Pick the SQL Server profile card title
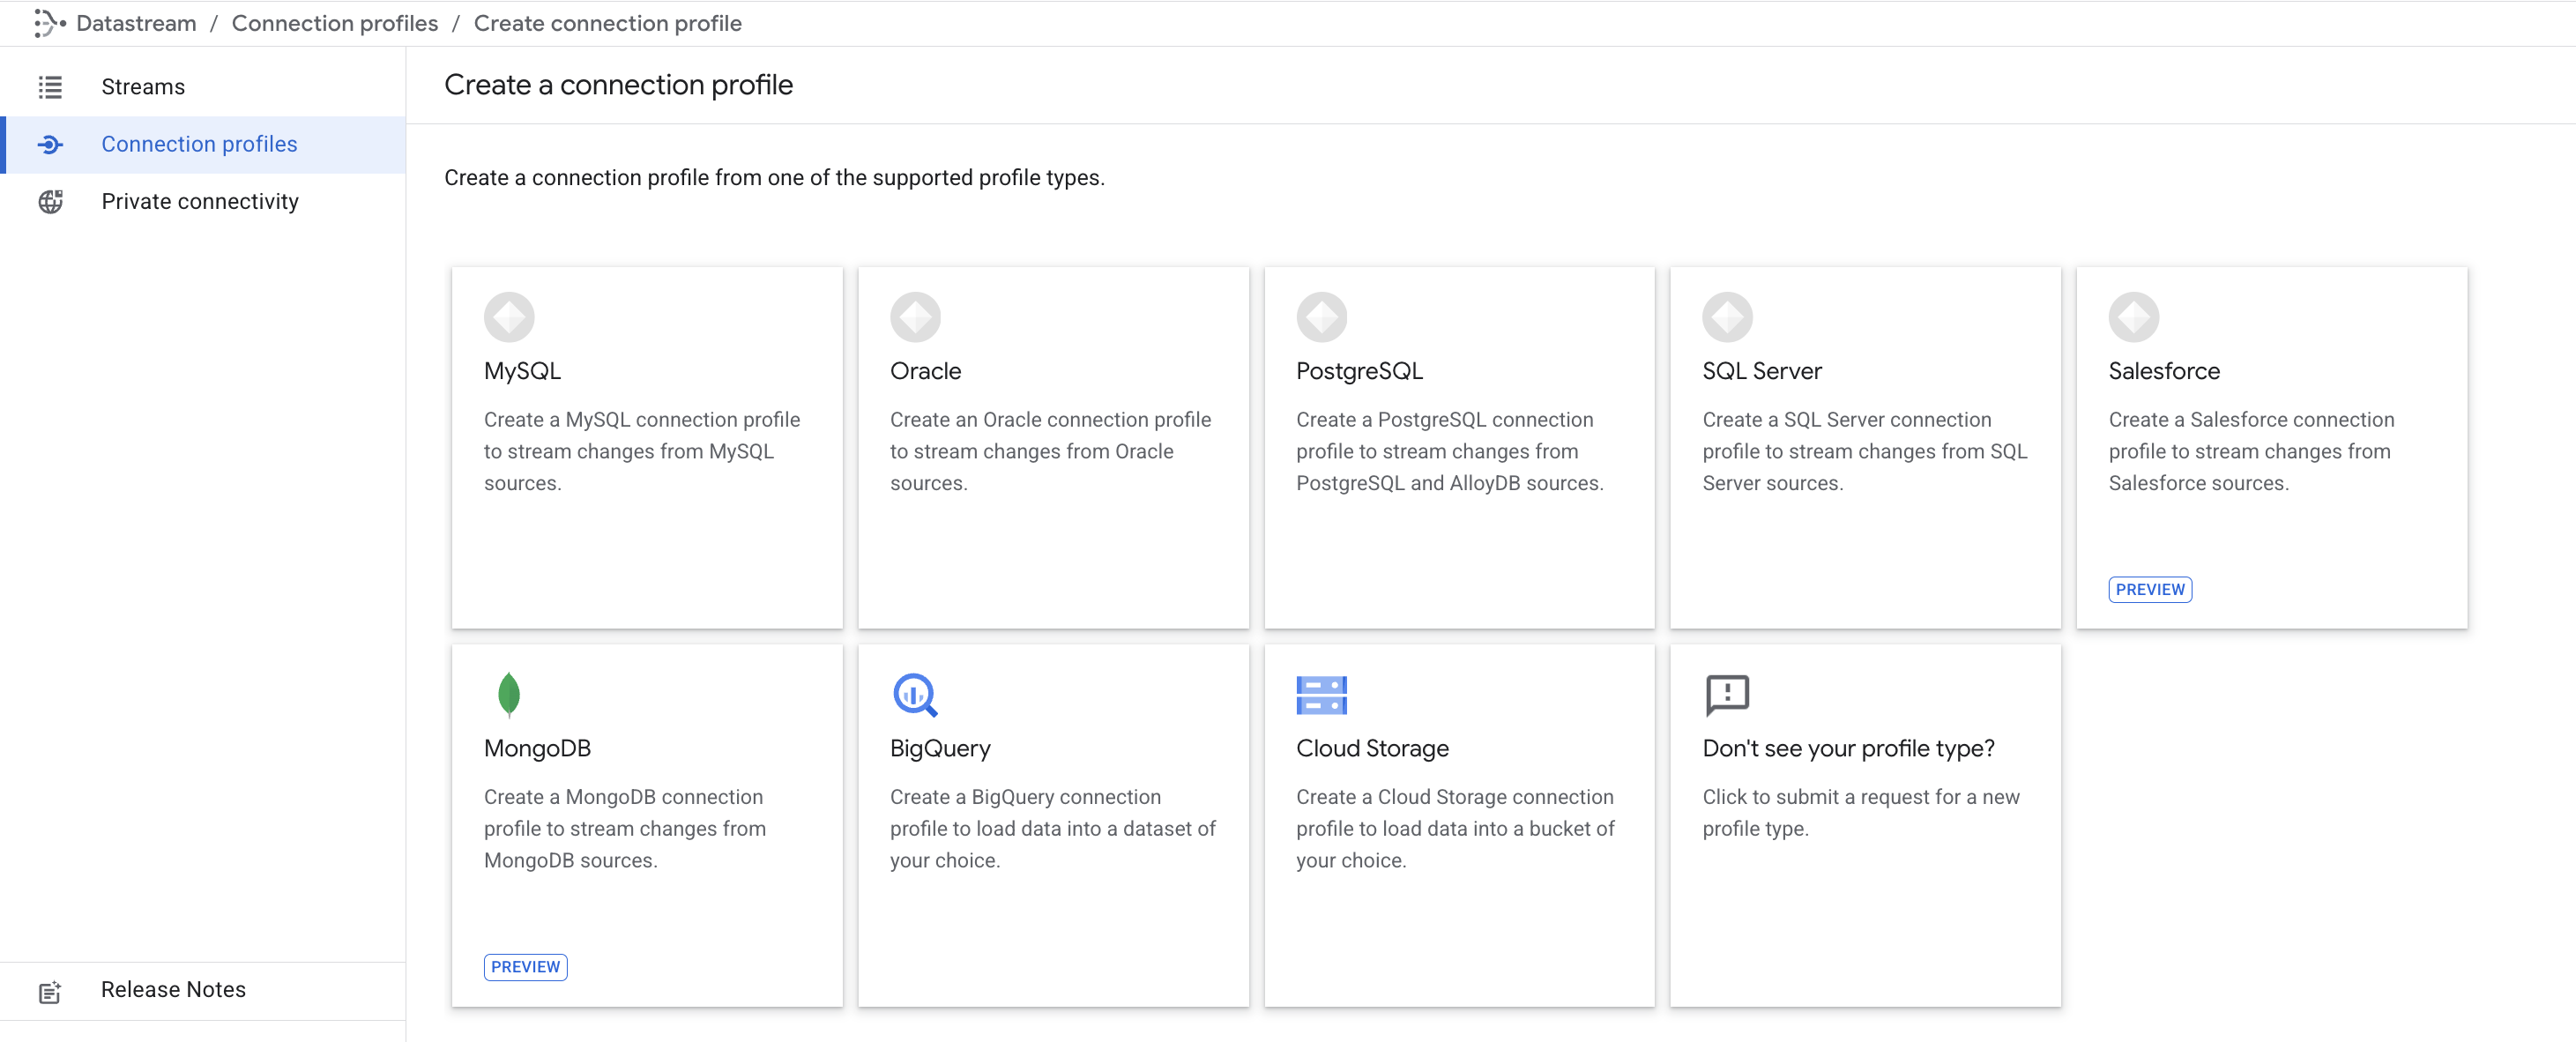Image resolution: width=2576 pixels, height=1042 pixels. click(1761, 371)
